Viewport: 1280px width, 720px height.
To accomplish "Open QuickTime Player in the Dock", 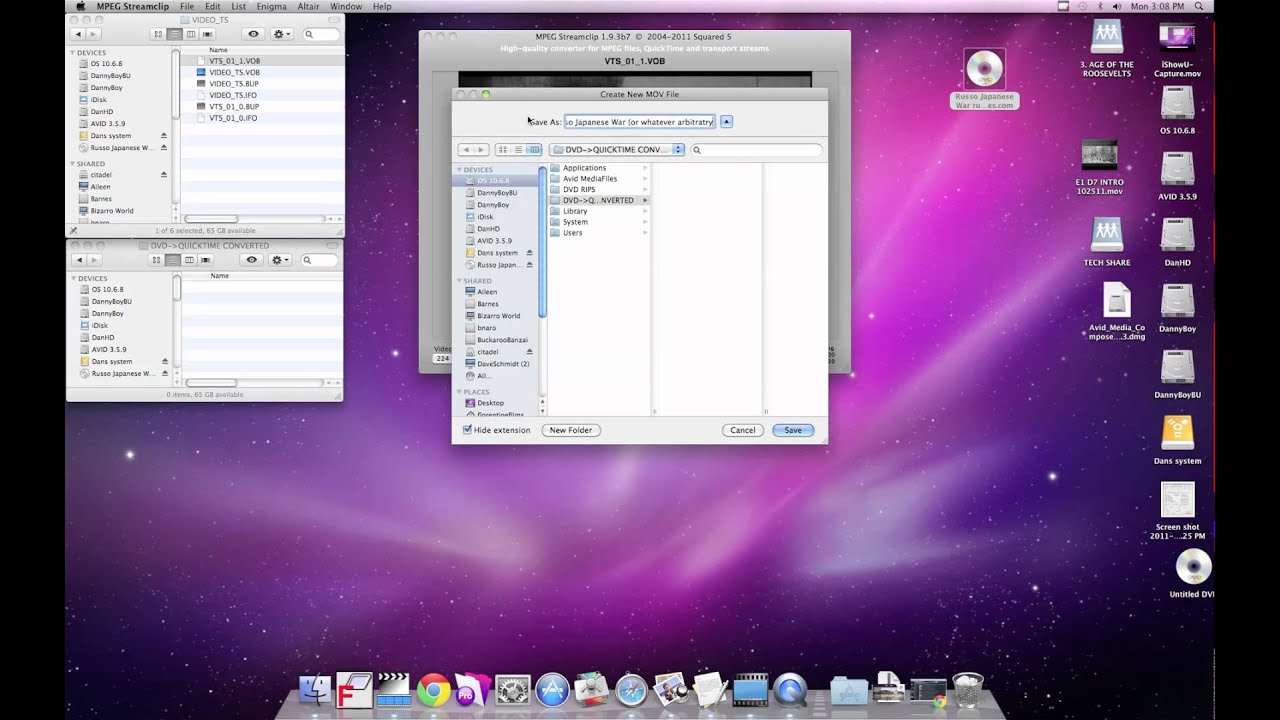I will 790,690.
